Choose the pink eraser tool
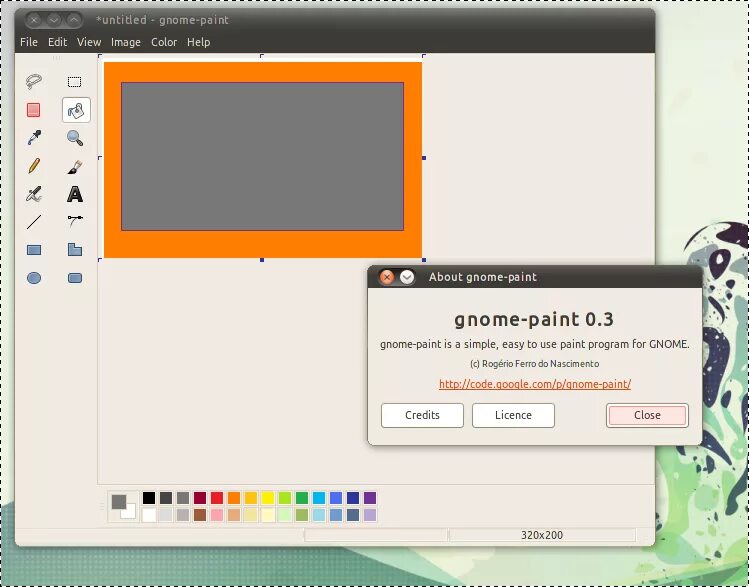This screenshot has height=587, width=749. [x=33, y=110]
